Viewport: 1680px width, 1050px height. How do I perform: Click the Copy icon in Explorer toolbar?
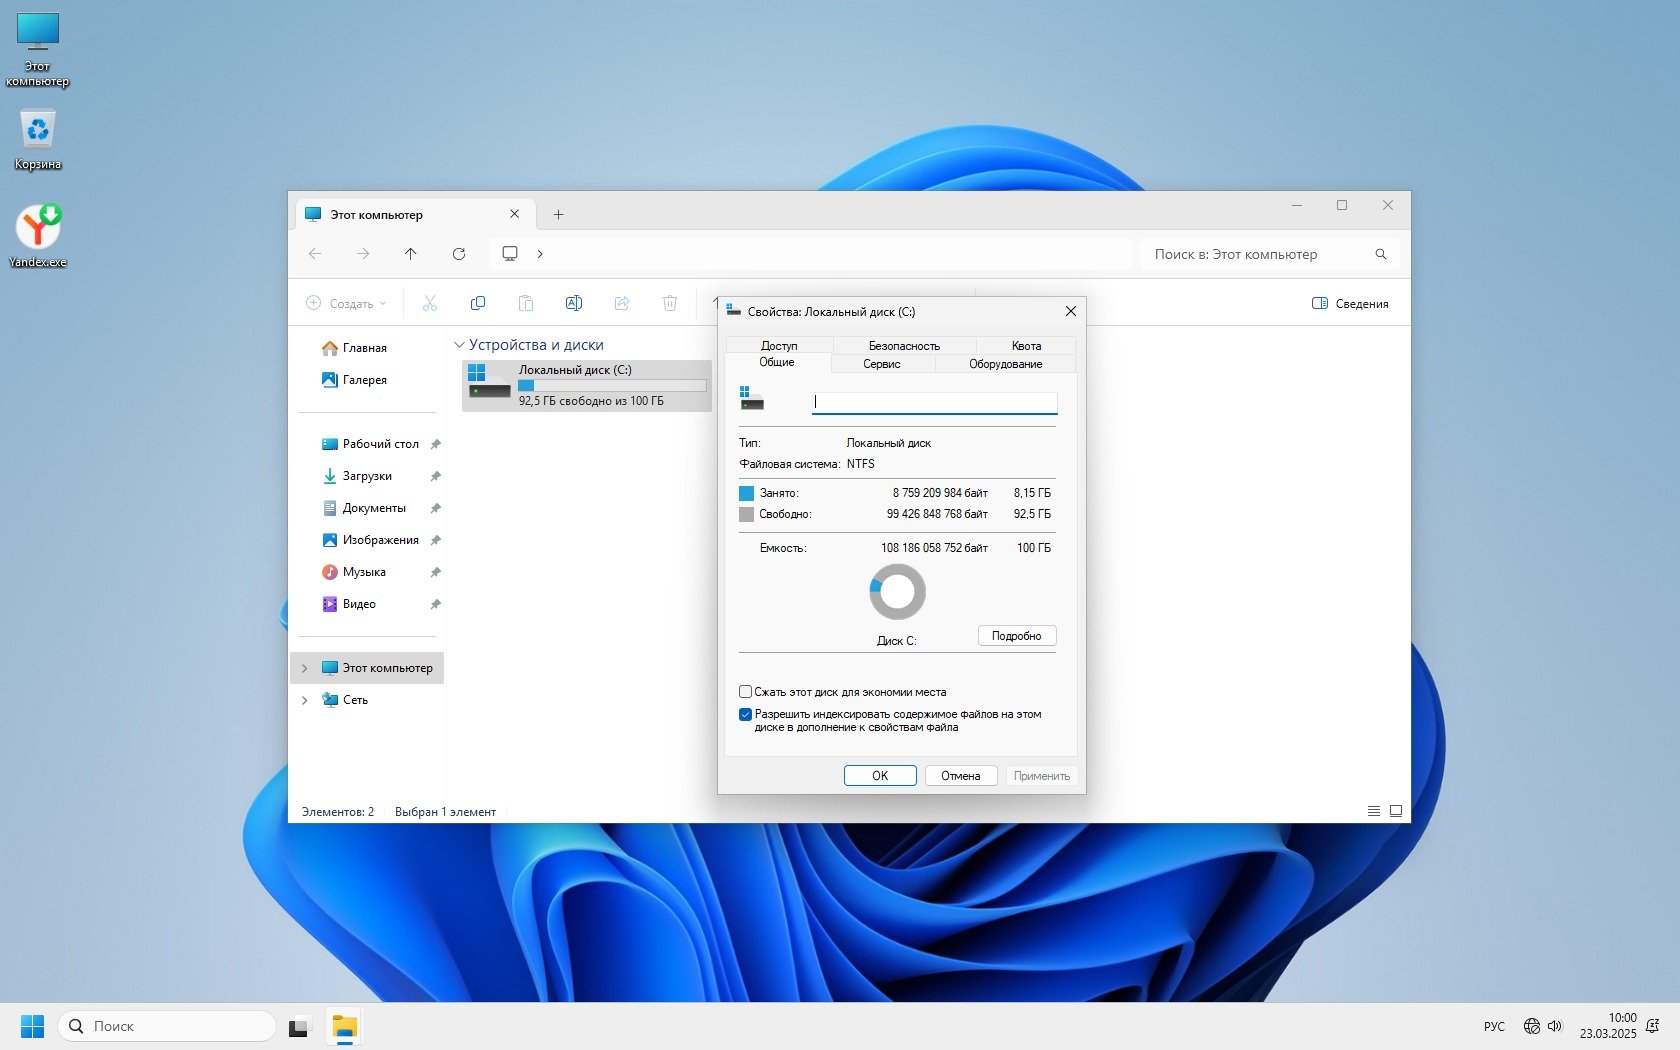(x=478, y=303)
